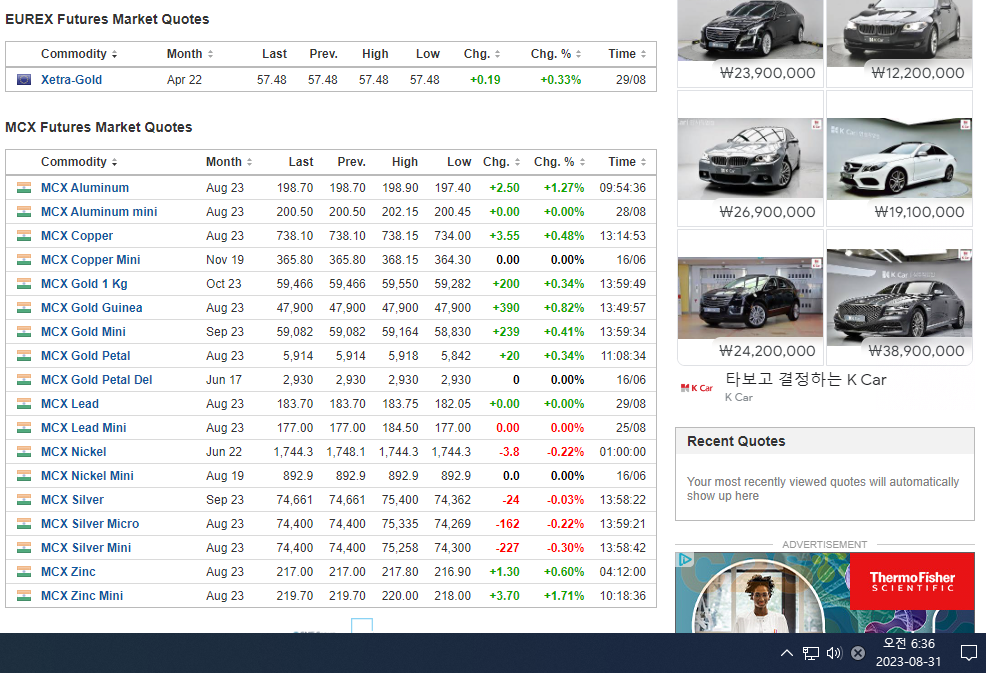Open the MCX Nickel Mini link
The image size is (986, 673).
(87, 476)
